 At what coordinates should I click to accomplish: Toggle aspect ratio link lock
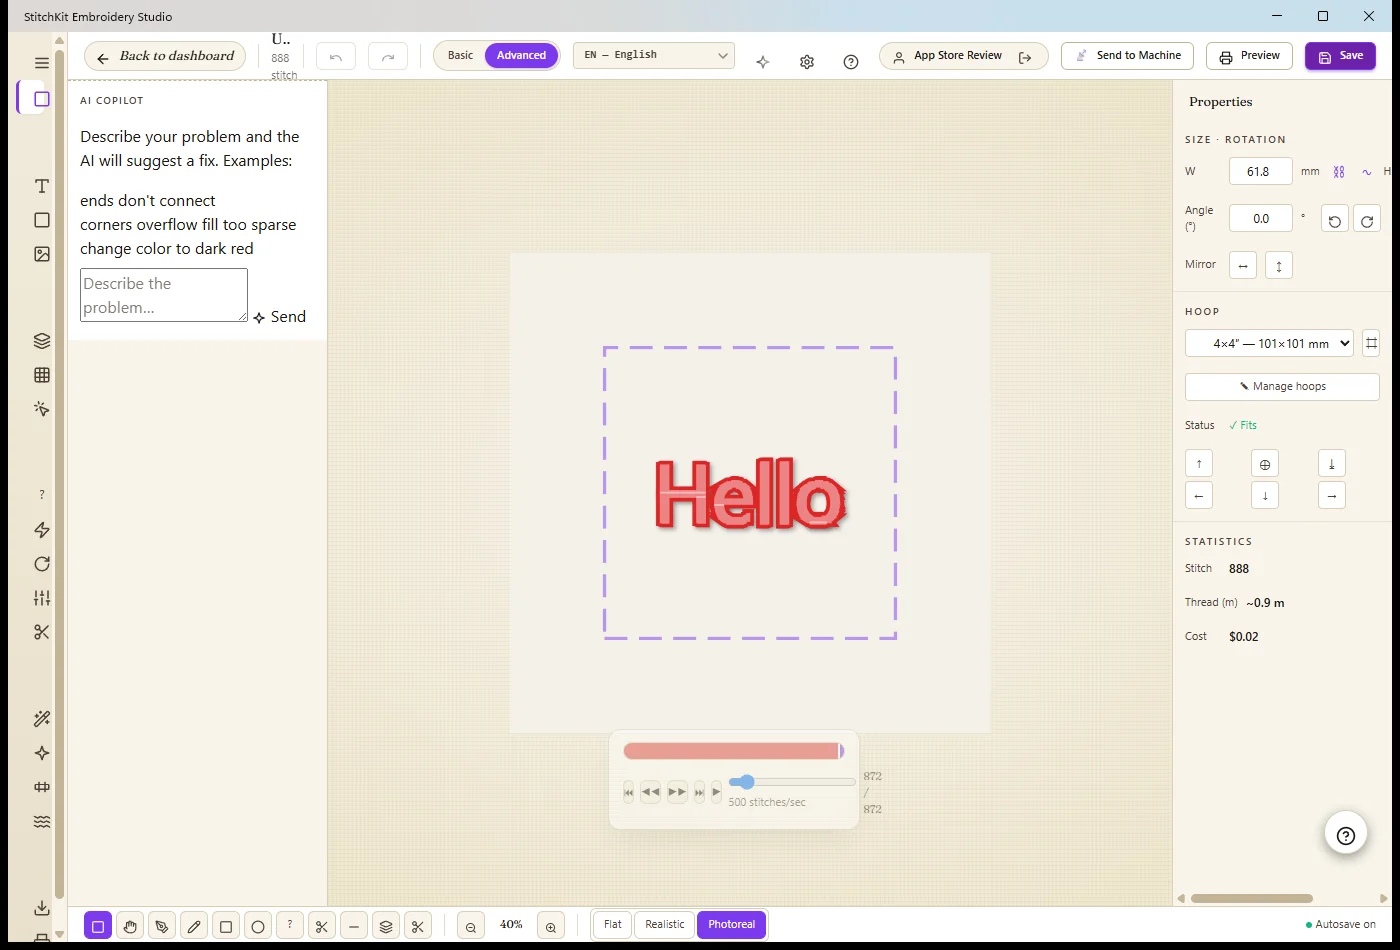(1339, 172)
